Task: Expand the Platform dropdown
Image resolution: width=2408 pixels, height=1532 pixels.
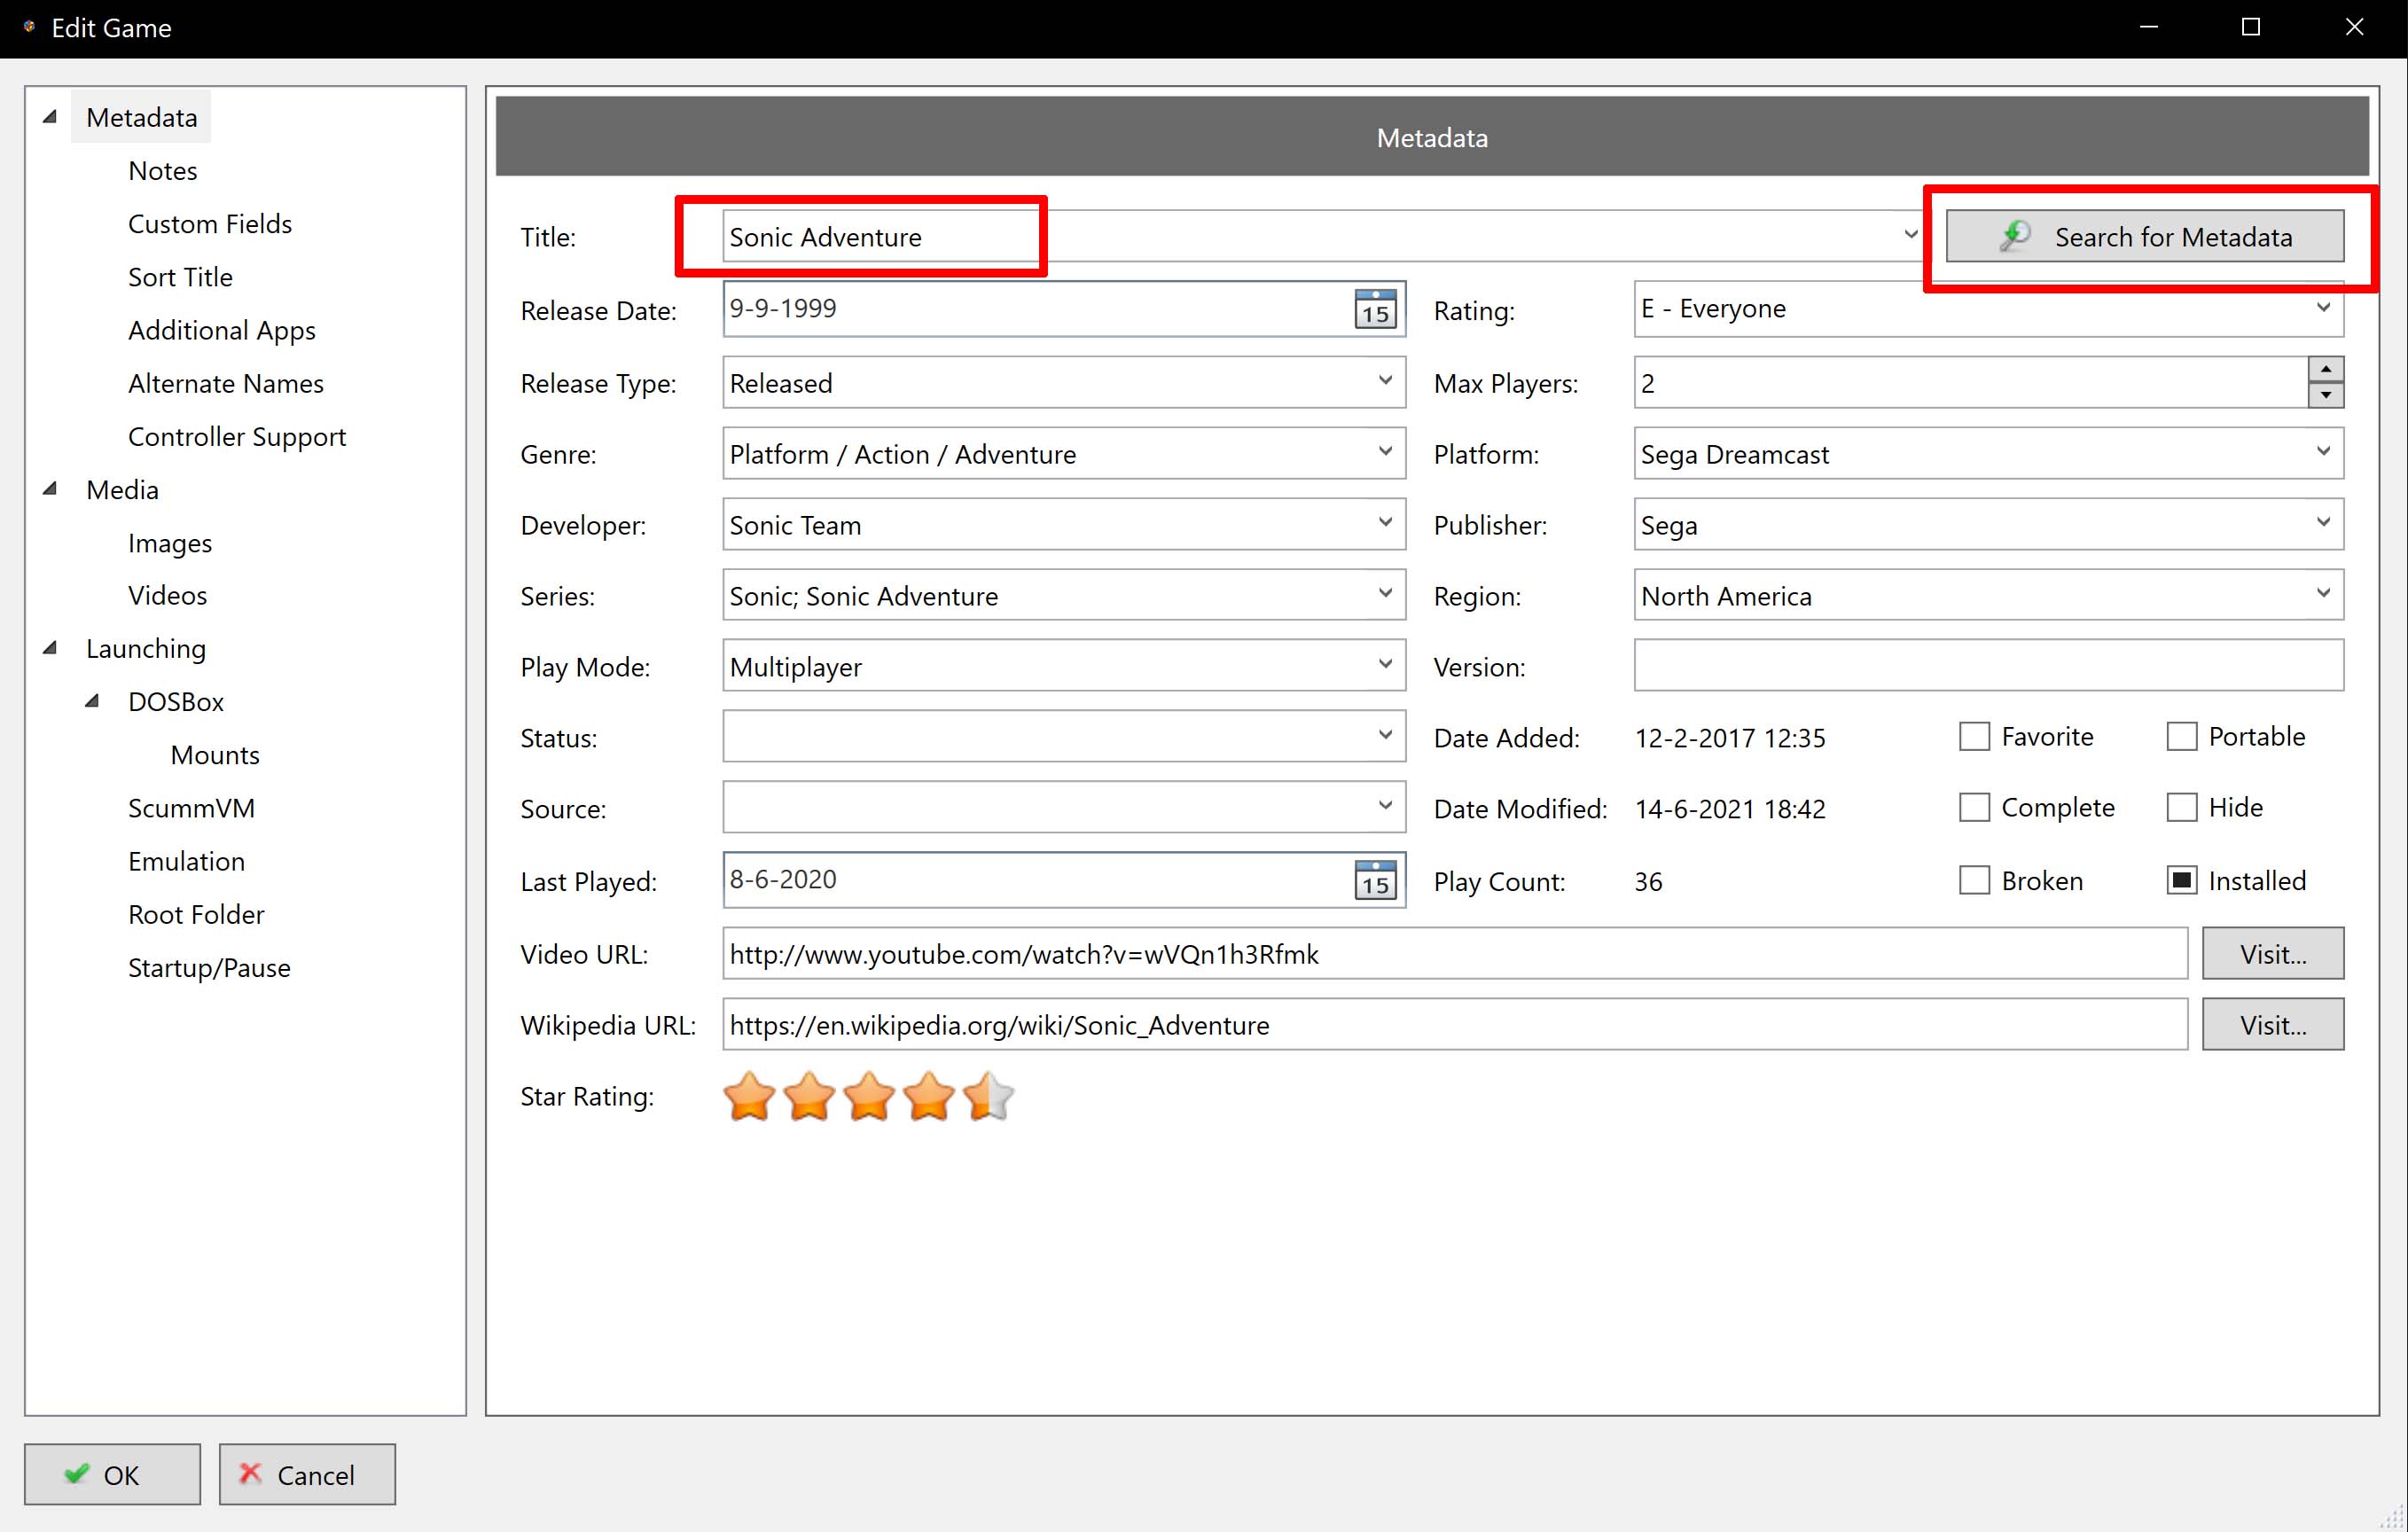Action: coord(2323,452)
